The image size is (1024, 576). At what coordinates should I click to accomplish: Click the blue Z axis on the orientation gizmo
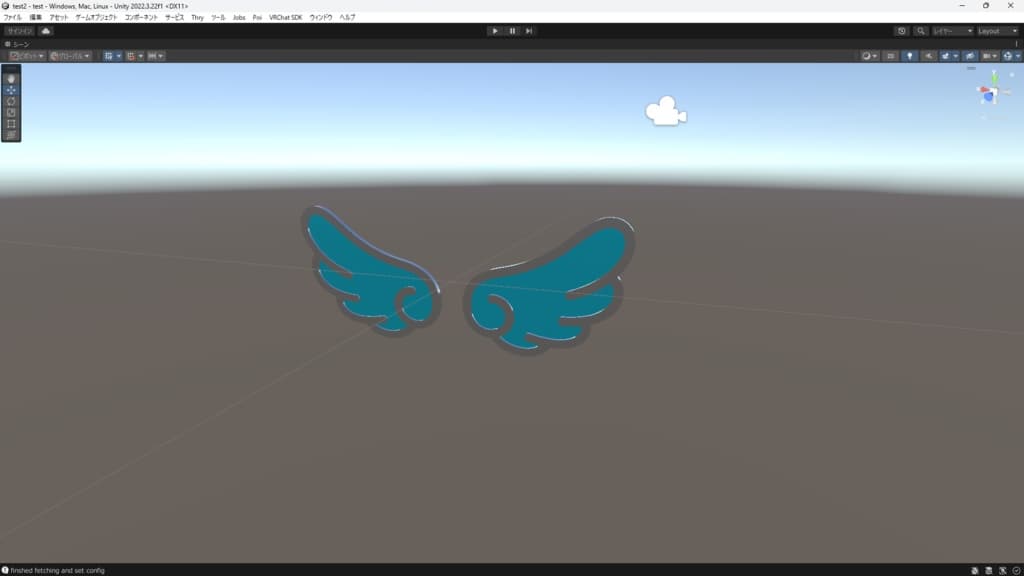(x=989, y=99)
